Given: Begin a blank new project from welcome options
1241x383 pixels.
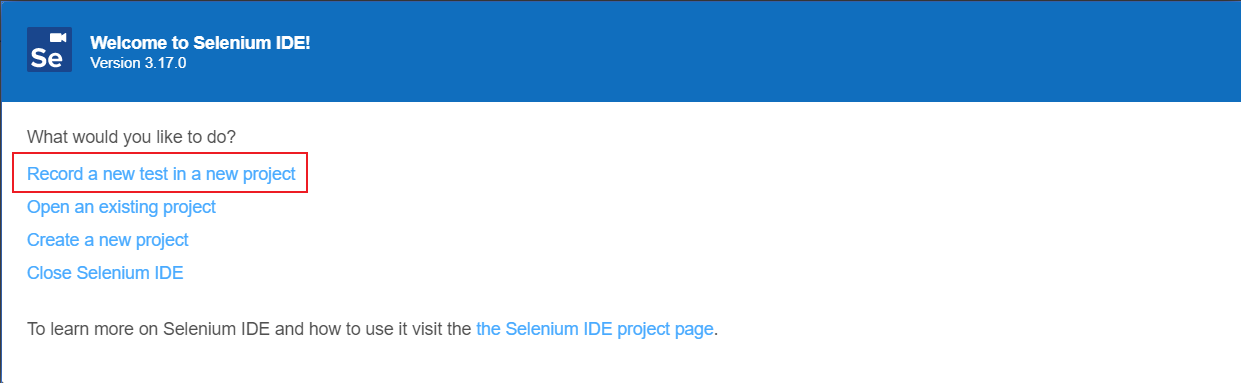Looking at the screenshot, I should tap(108, 240).
